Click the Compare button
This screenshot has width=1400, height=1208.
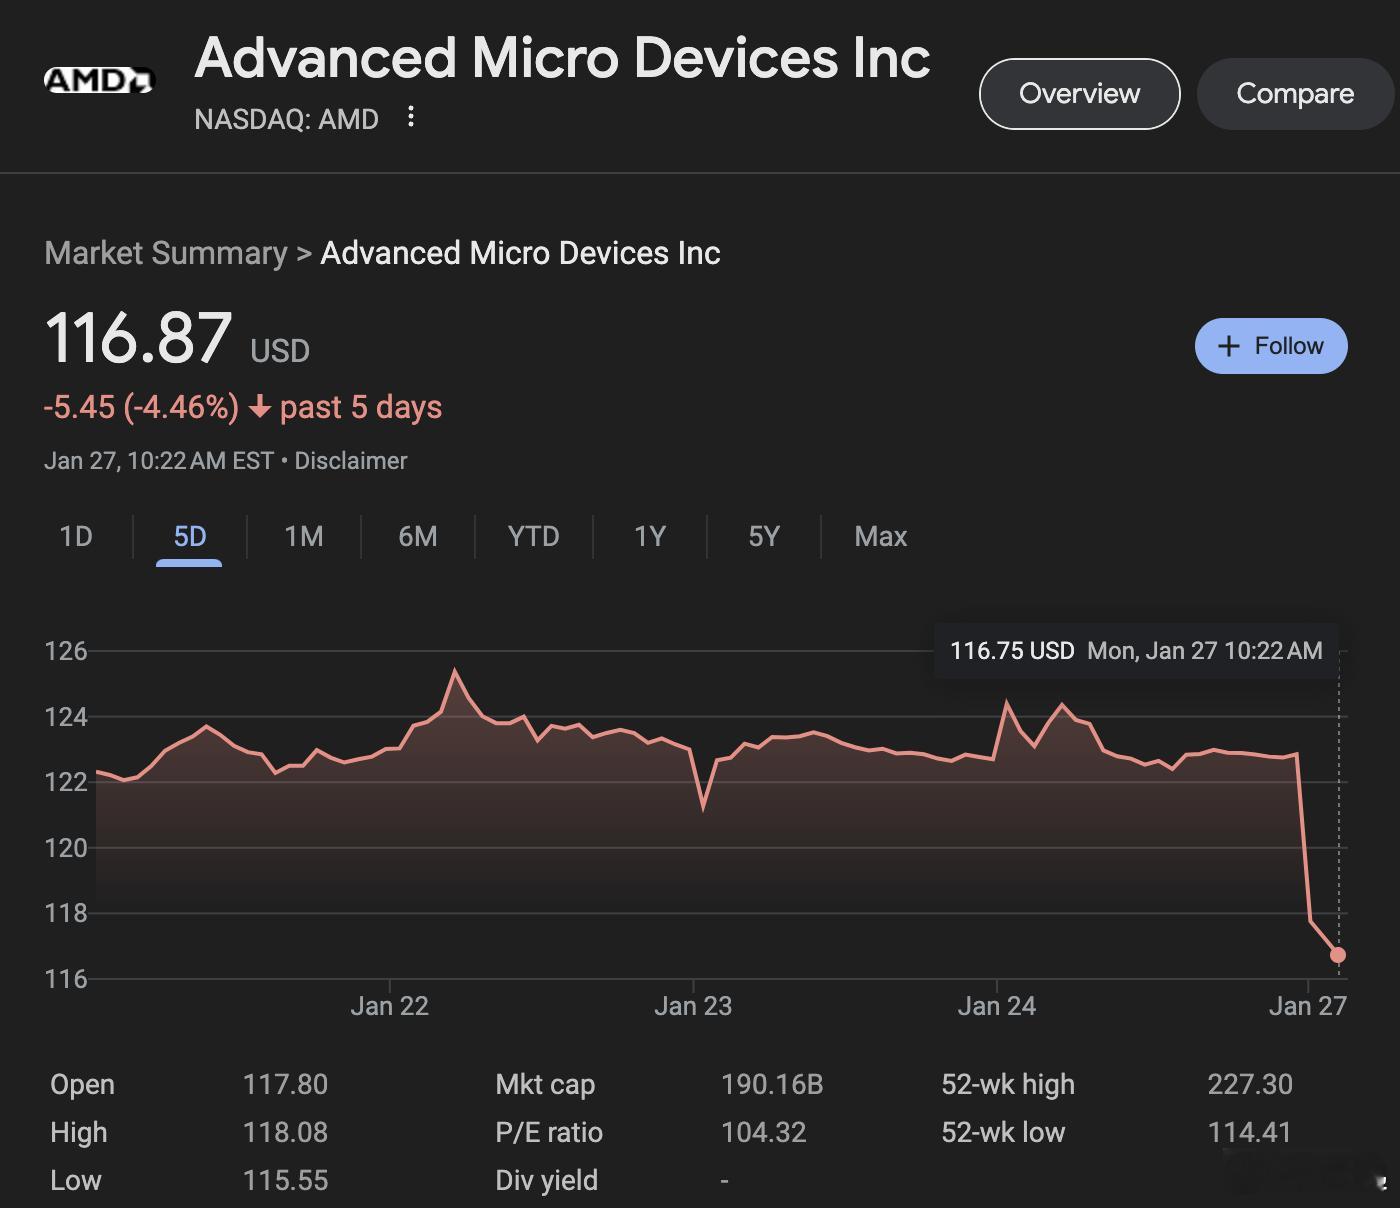point(1295,93)
